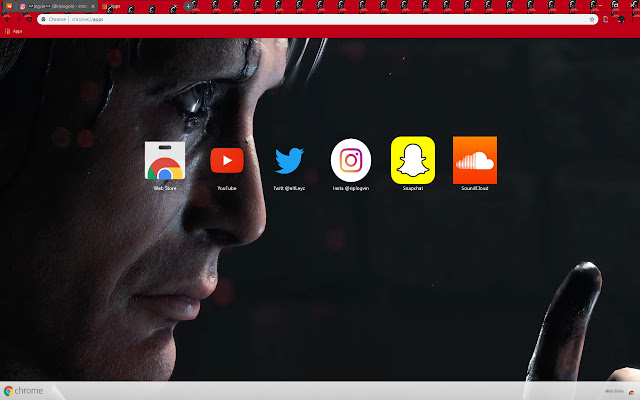Reload the page with refresh icon
Viewport: 640px width, 400px height.
pyautogui.click(x=29, y=19)
